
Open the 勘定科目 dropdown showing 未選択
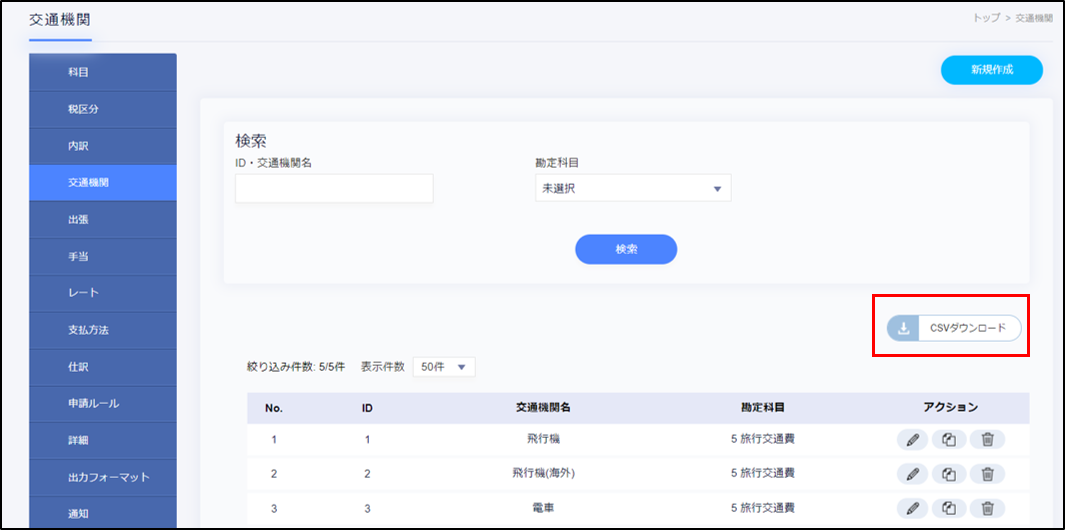633,188
